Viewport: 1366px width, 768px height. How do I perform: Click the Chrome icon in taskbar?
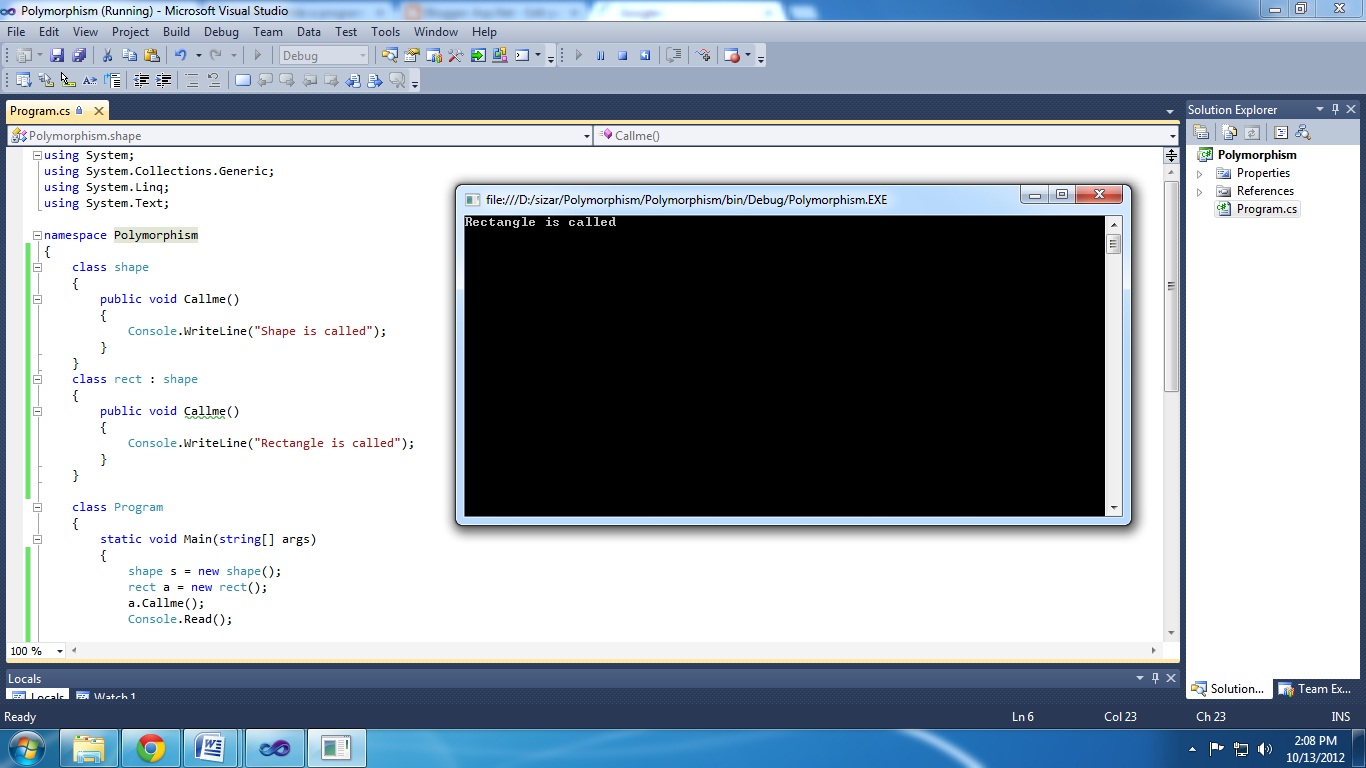point(151,748)
